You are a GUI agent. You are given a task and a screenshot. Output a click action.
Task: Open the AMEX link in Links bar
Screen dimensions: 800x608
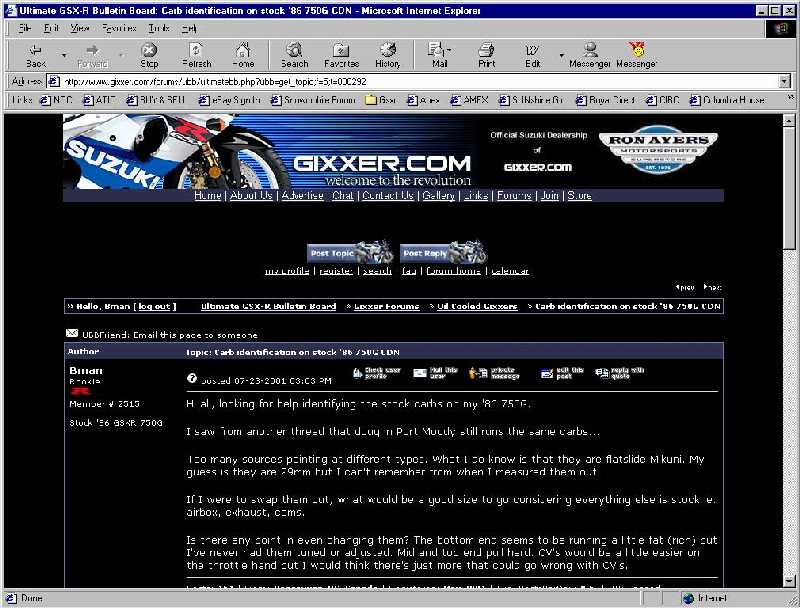[x=469, y=100]
